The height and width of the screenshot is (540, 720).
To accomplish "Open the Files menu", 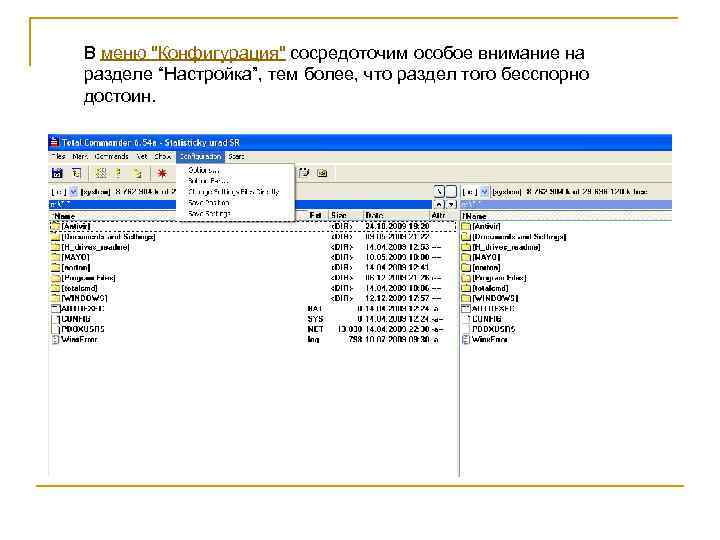I will tap(58, 157).
